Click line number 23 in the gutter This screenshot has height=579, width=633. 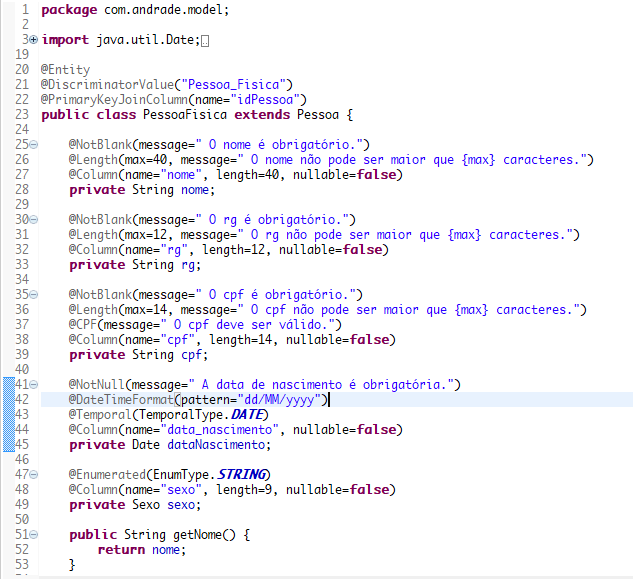tap(22, 115)
